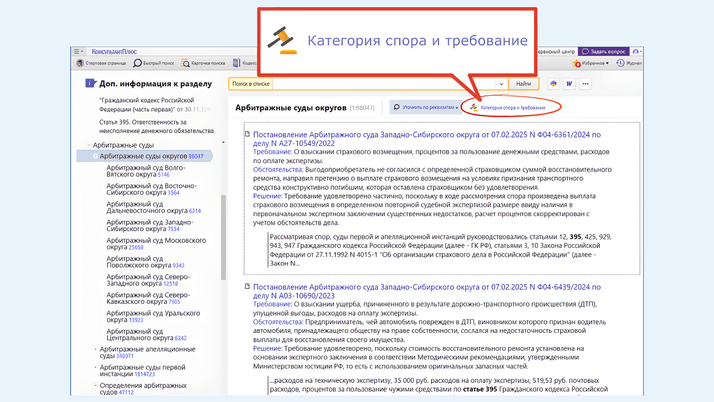
Task: Open Журнал clock icon
Action: tap(620, 63)
